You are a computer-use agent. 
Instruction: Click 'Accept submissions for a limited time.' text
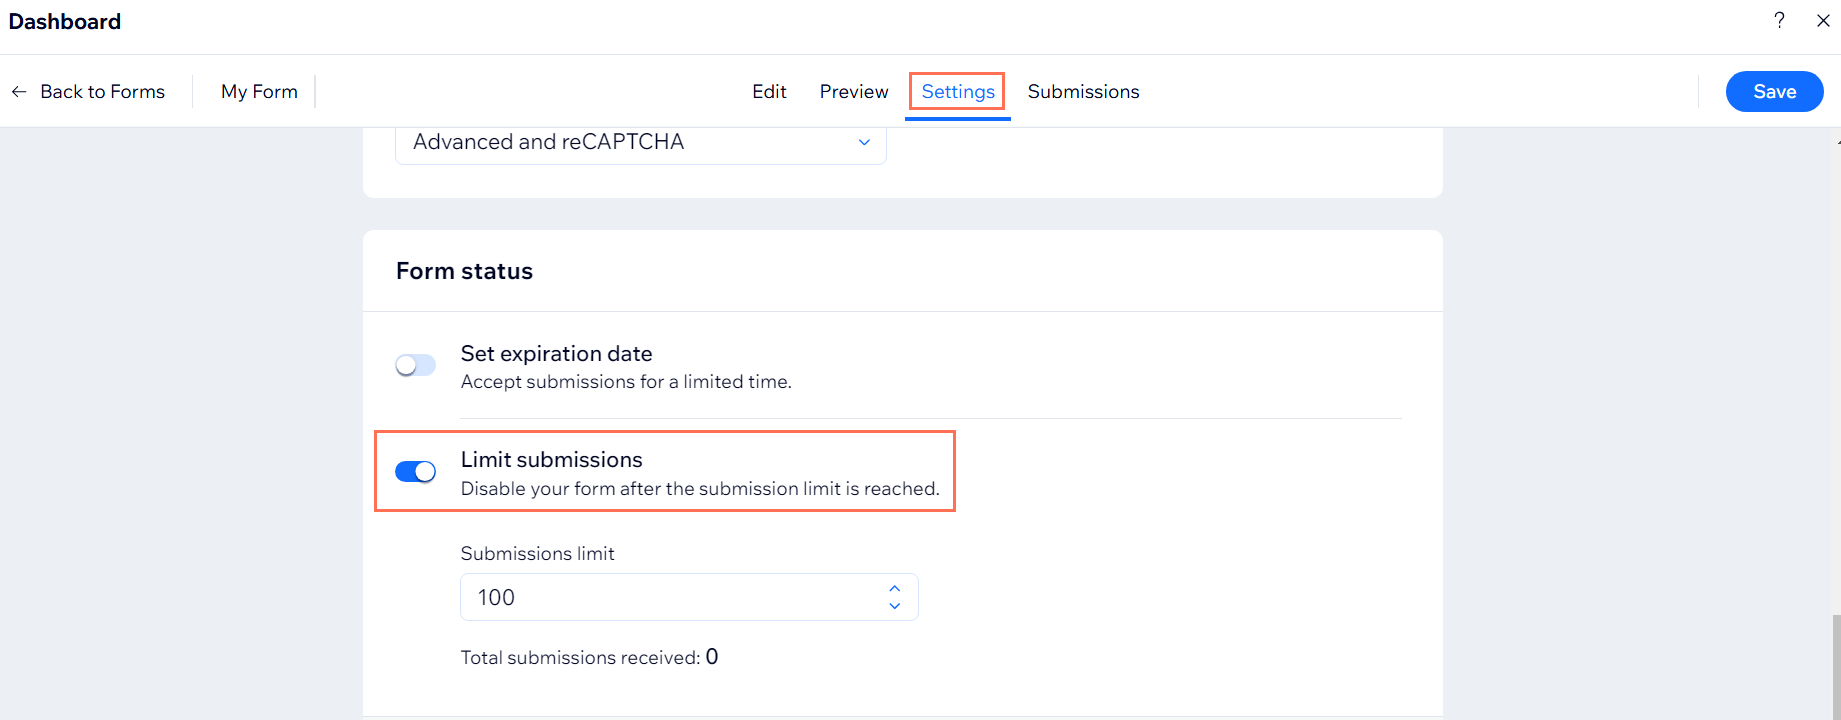pos(626,382)
